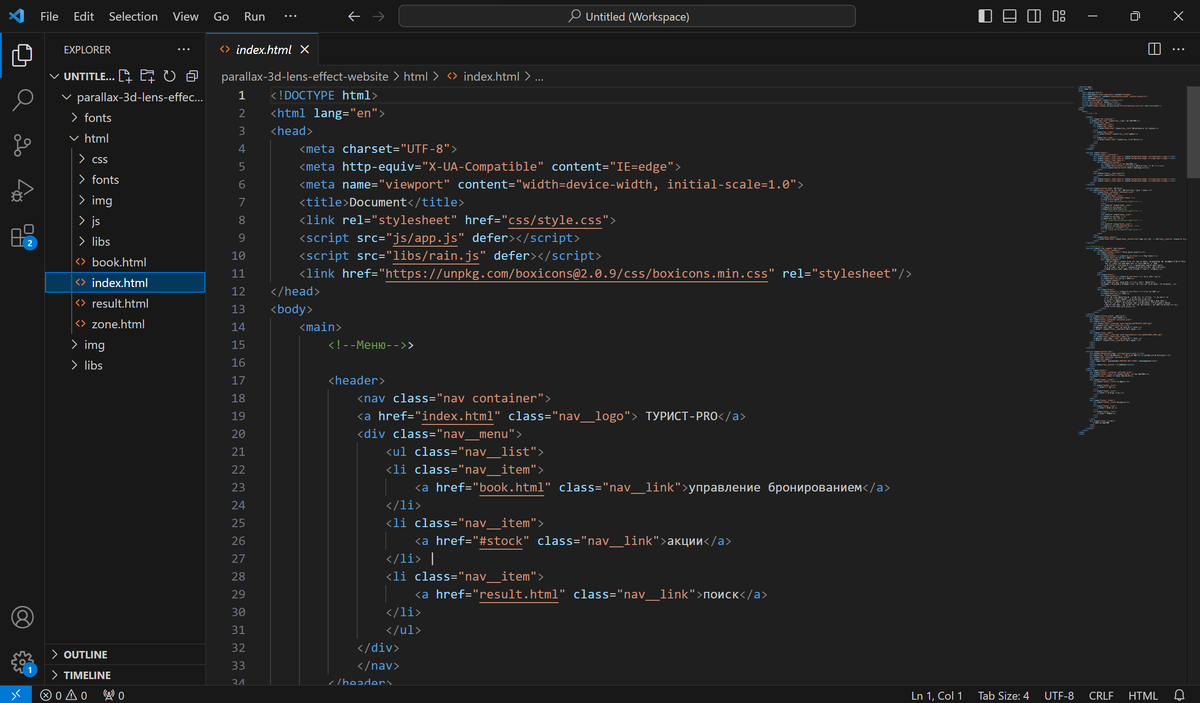Select the index.html editor tab

point(263,49)
